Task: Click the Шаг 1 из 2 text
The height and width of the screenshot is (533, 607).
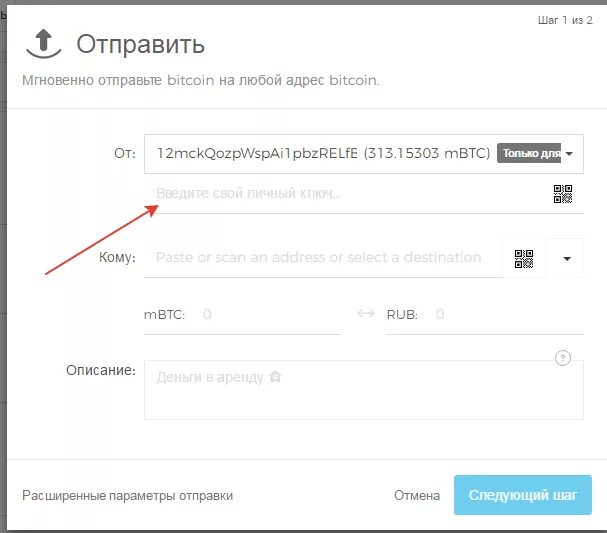Action: 565,20
